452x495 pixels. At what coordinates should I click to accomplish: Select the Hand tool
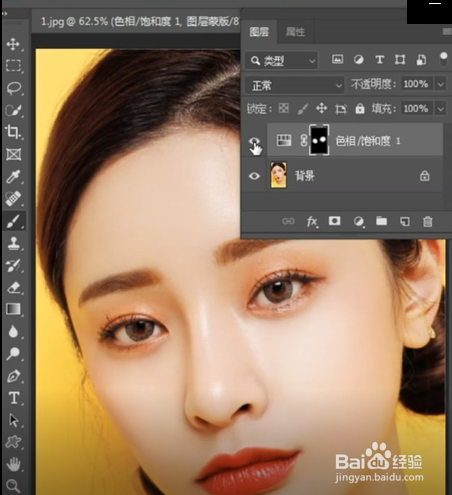click(x=13, y=464)
